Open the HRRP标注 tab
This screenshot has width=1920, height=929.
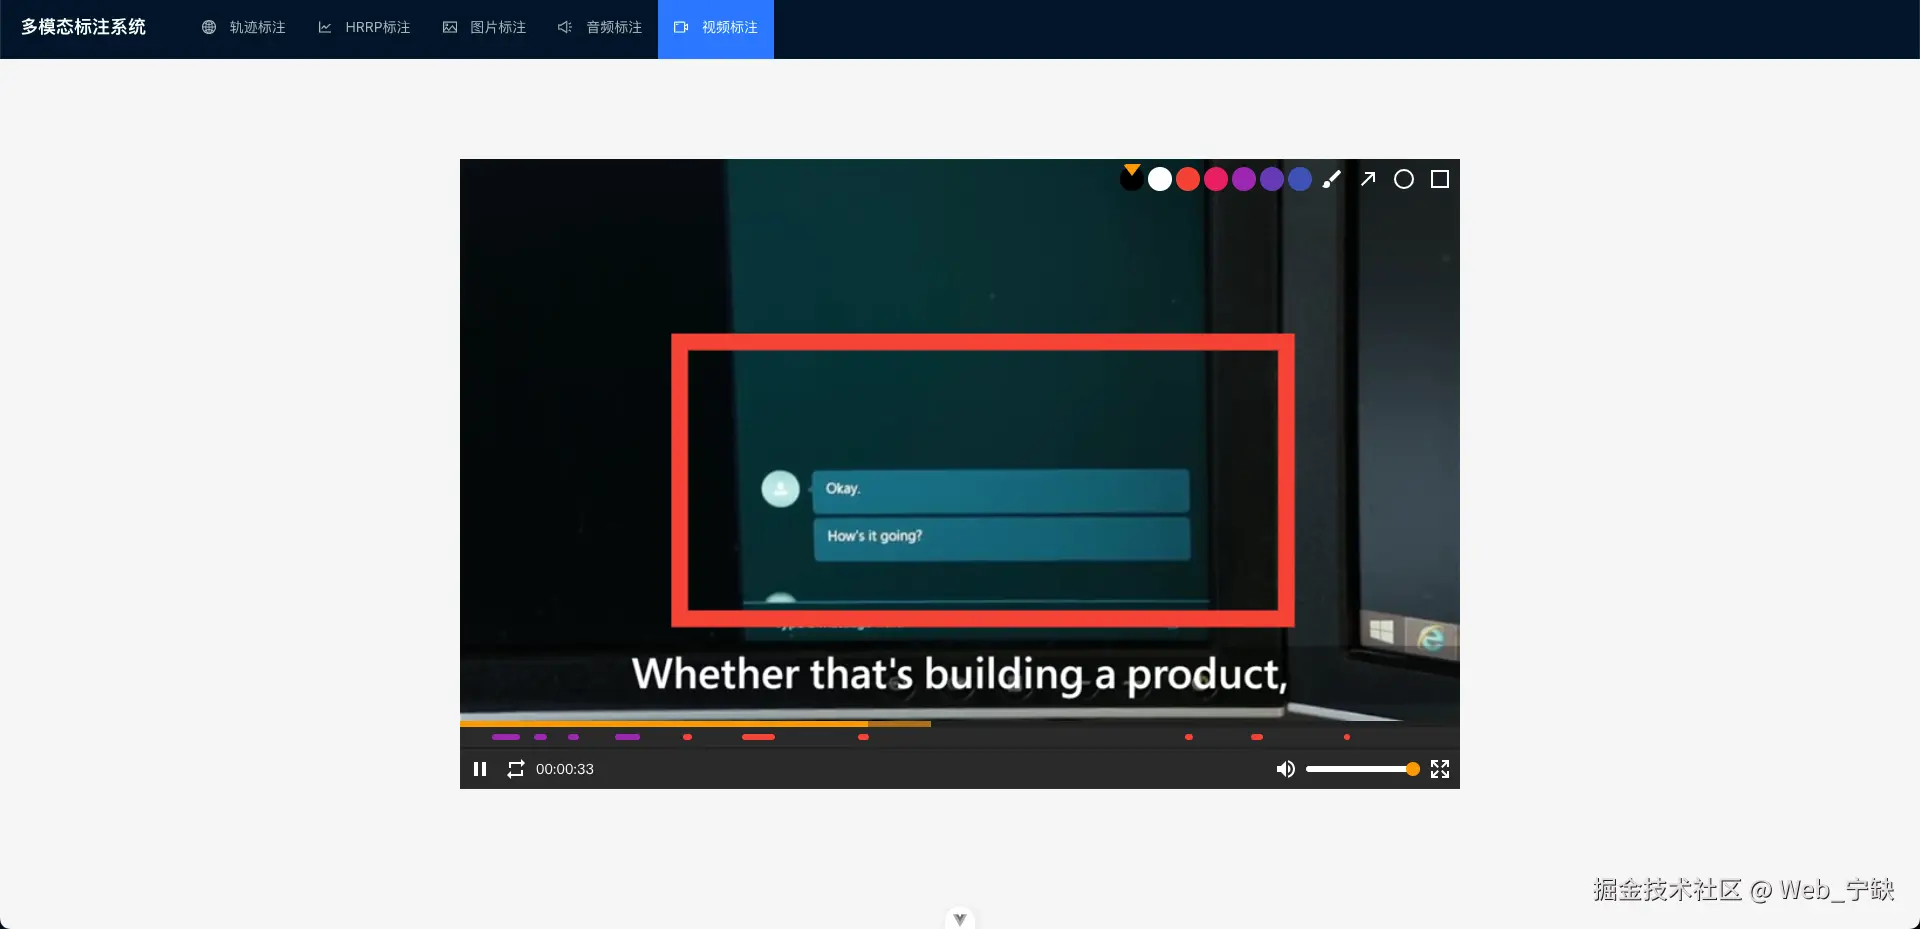(364, 28)
